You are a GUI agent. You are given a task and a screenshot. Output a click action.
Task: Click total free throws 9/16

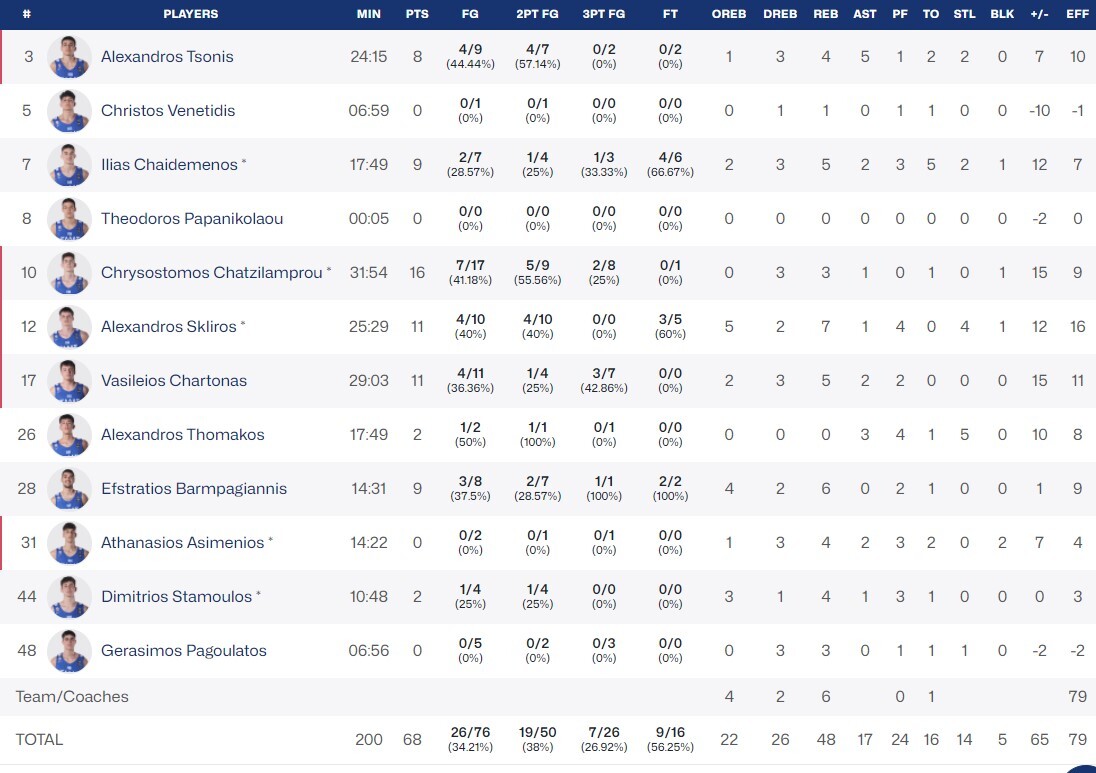click(670, 732)
